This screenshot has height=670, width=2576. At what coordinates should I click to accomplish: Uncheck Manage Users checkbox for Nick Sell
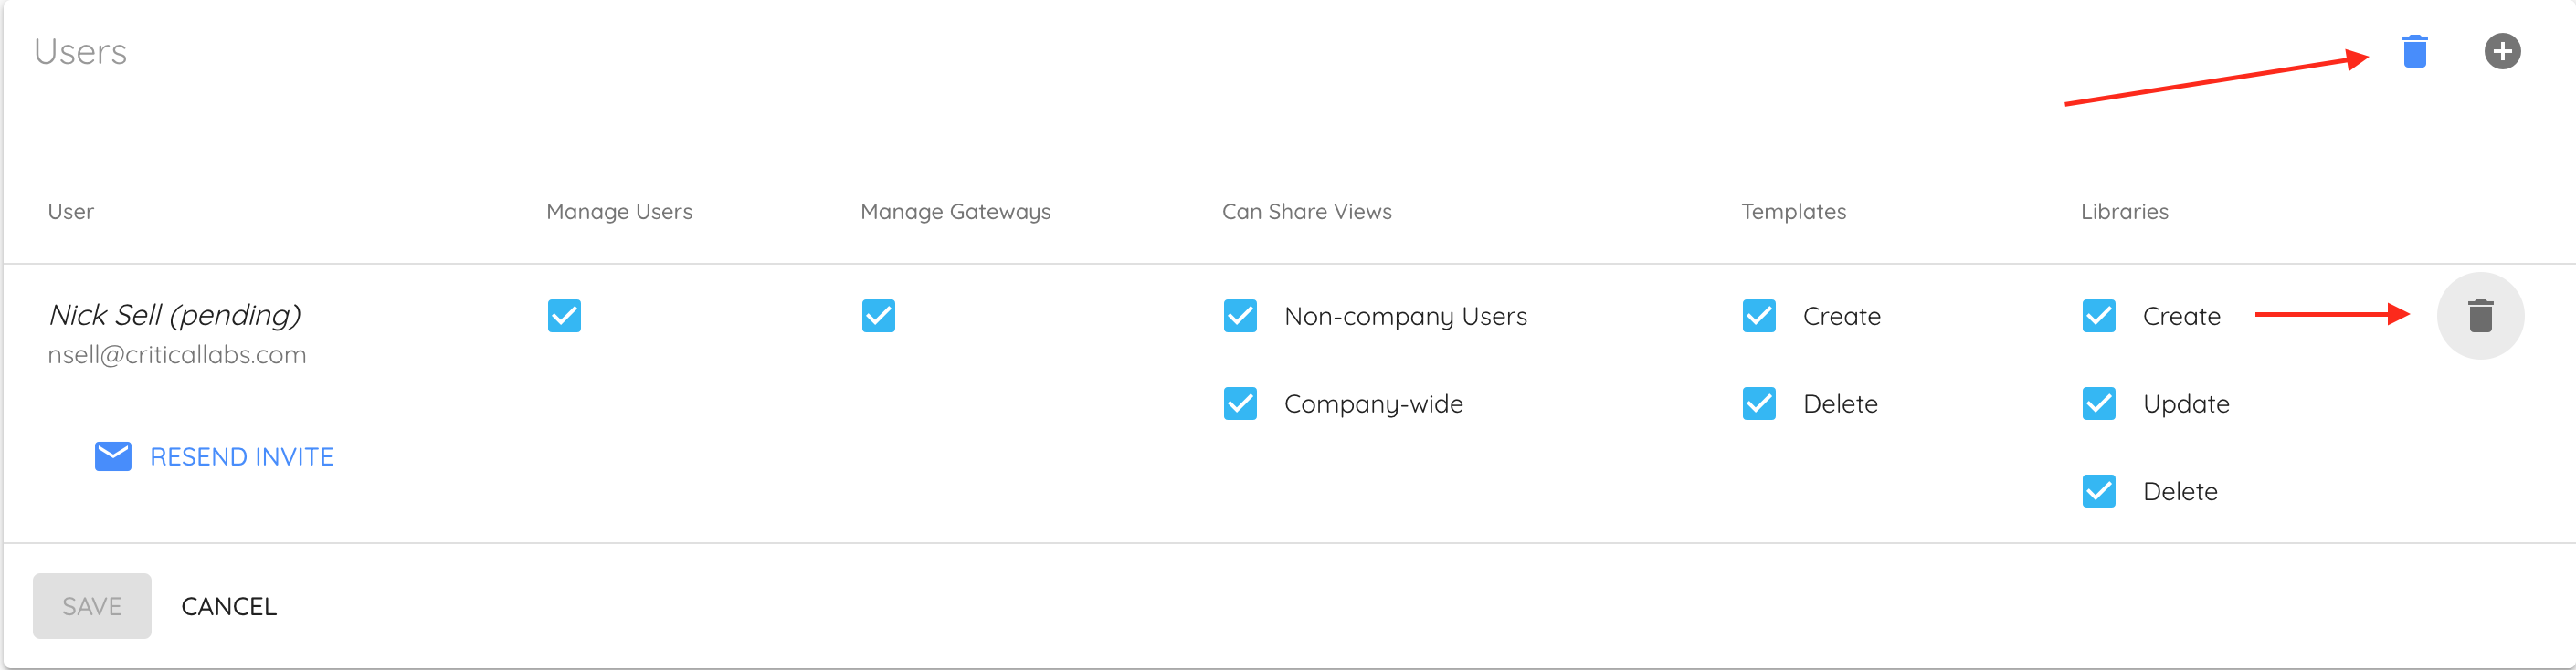[564, 316]
